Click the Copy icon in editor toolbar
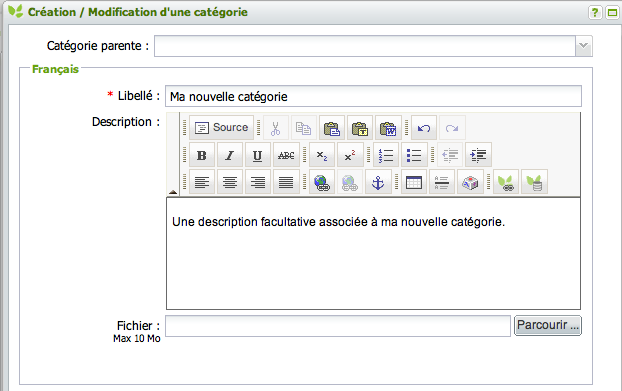Image resolution: width=622 pixels, height=391 pixels. pyautogui.click(x=303, y=128)
